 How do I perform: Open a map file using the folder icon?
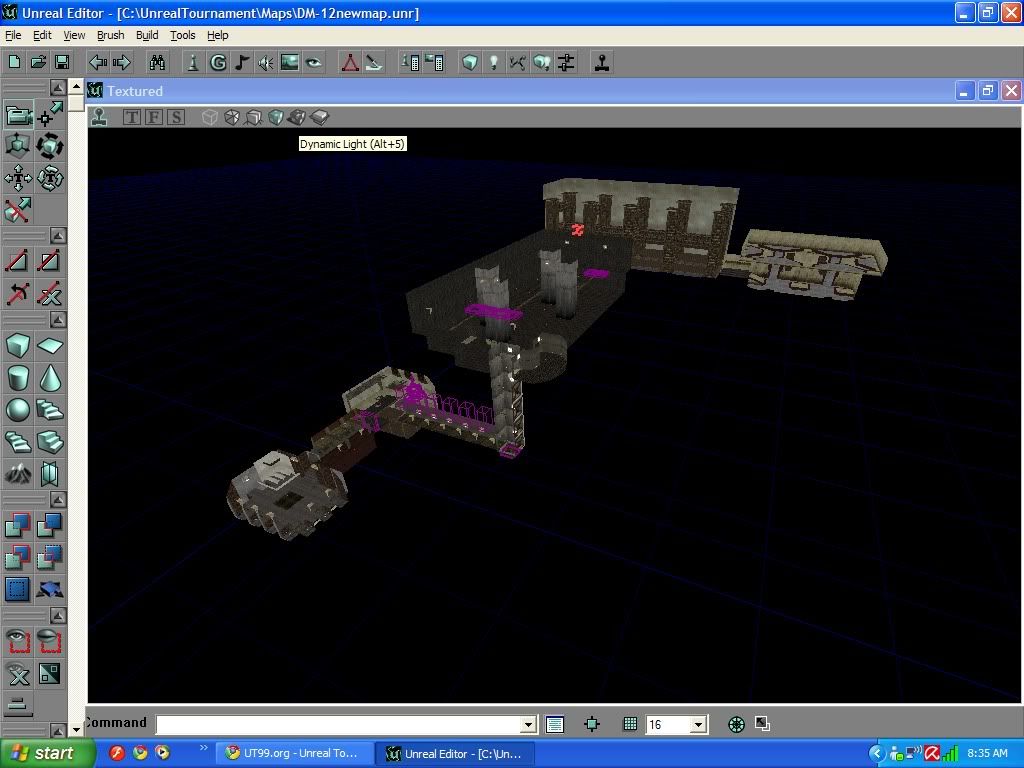tap(39, 63)
